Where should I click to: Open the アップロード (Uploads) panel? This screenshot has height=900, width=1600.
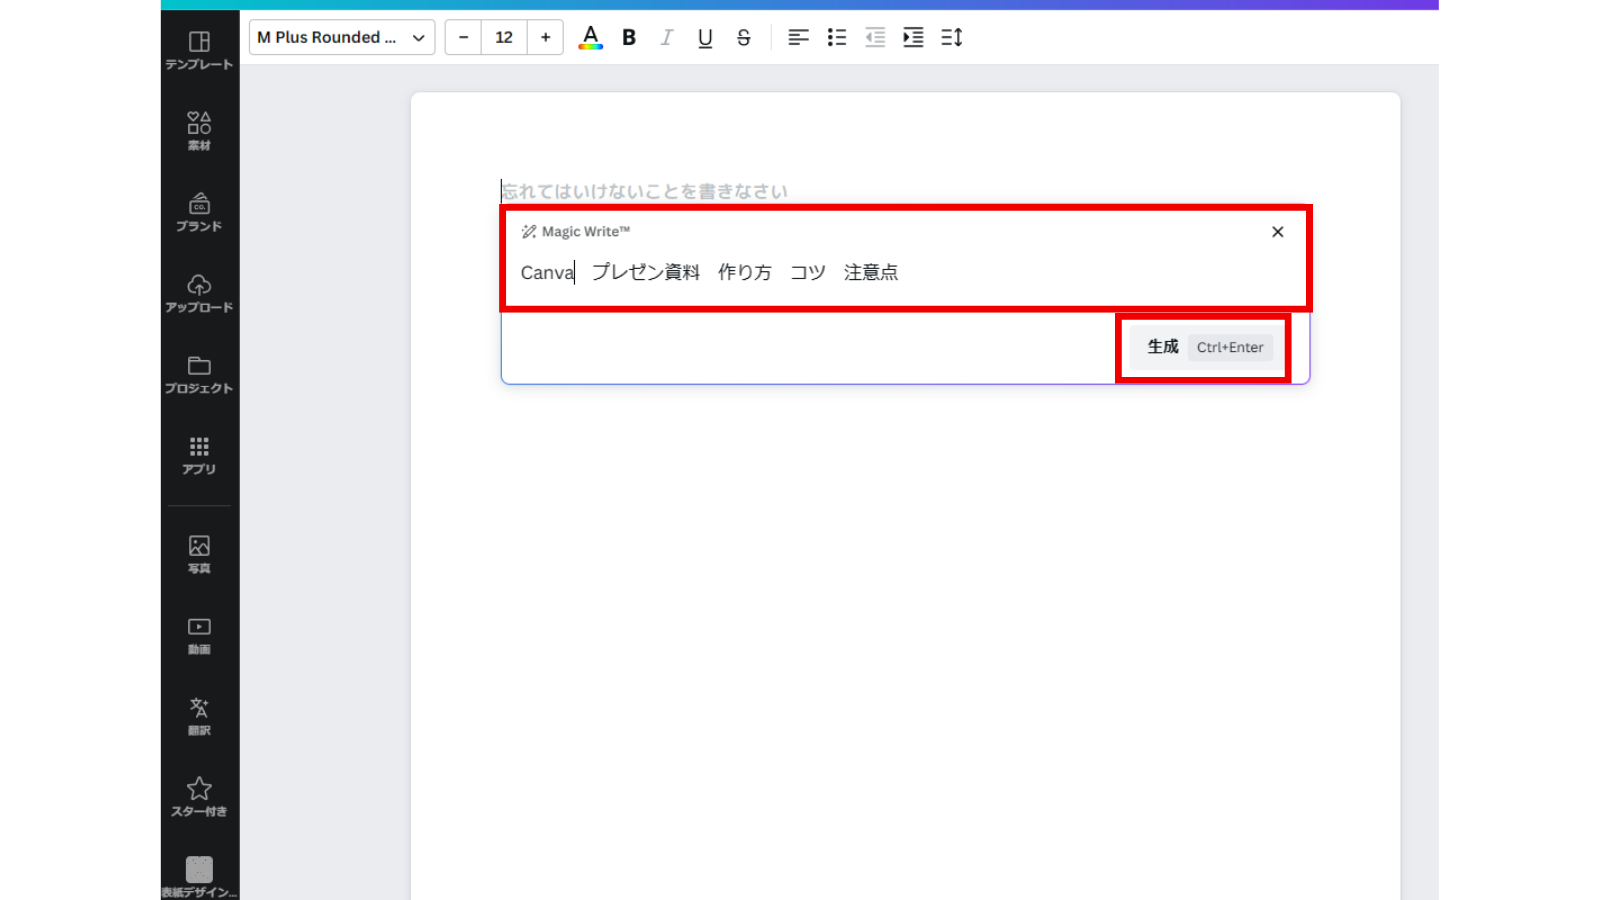coord(199,293)
